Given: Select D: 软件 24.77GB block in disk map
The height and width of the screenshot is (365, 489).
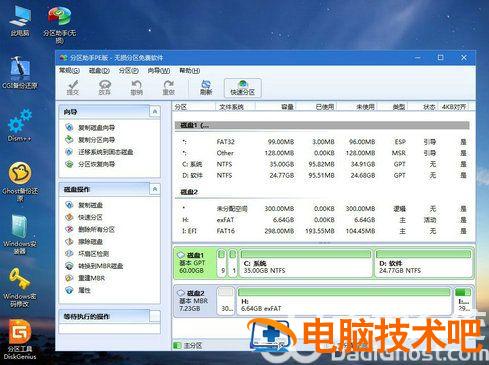Looking at the screenshot, I should tap(424, 263).
